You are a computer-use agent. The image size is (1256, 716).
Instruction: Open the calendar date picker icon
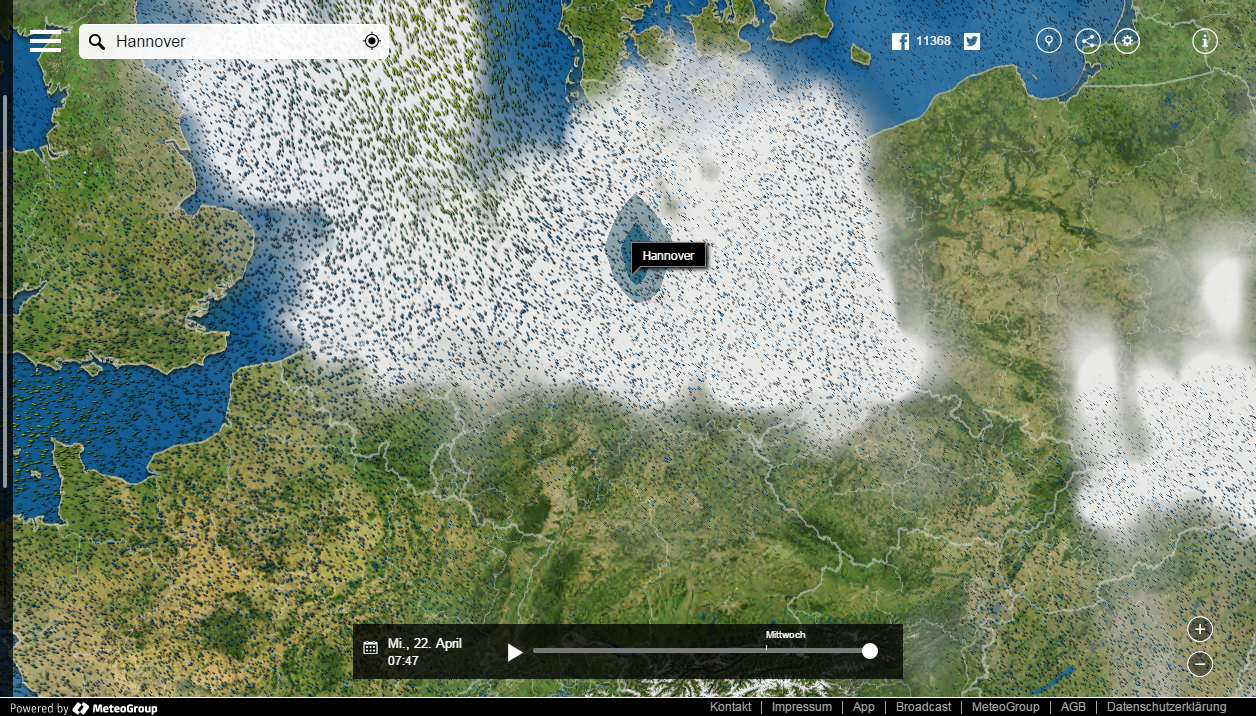pos(370,648)
